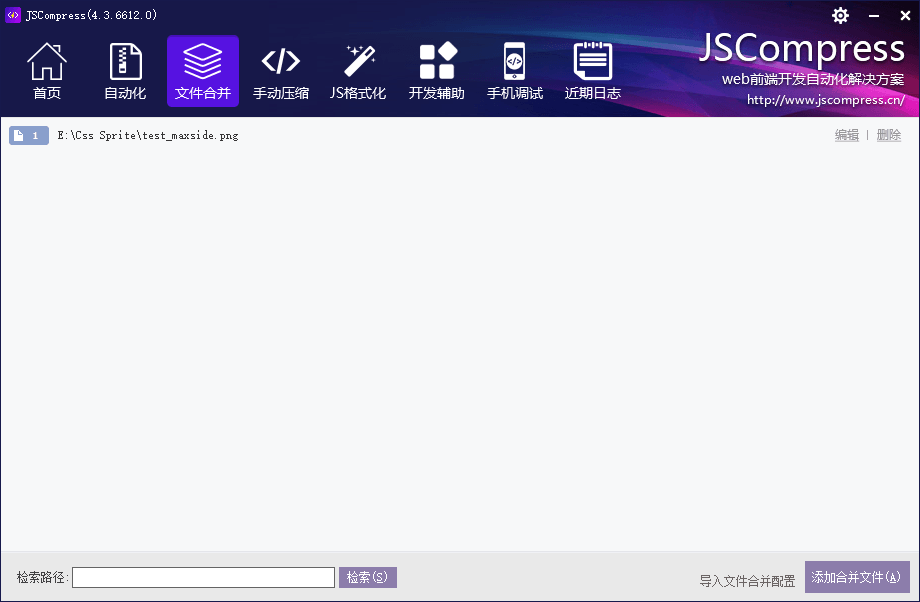
Task: Minimize the JSCompress window
Action: tap(873, 15)
